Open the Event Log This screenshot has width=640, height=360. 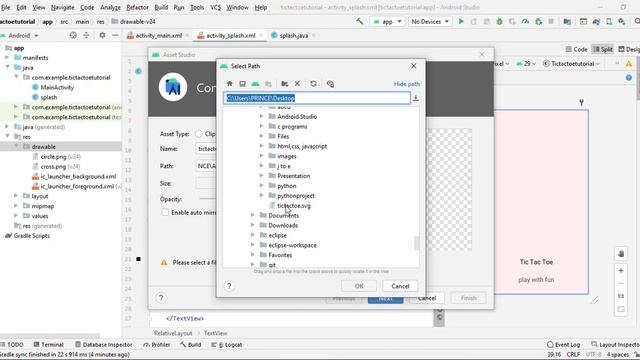(563, 344)
